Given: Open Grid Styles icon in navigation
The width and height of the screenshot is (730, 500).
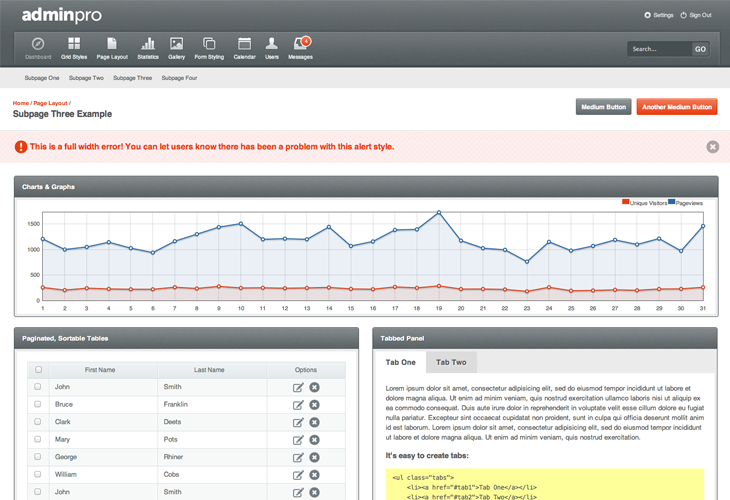Looking at the screenshot, I should 74,44.
